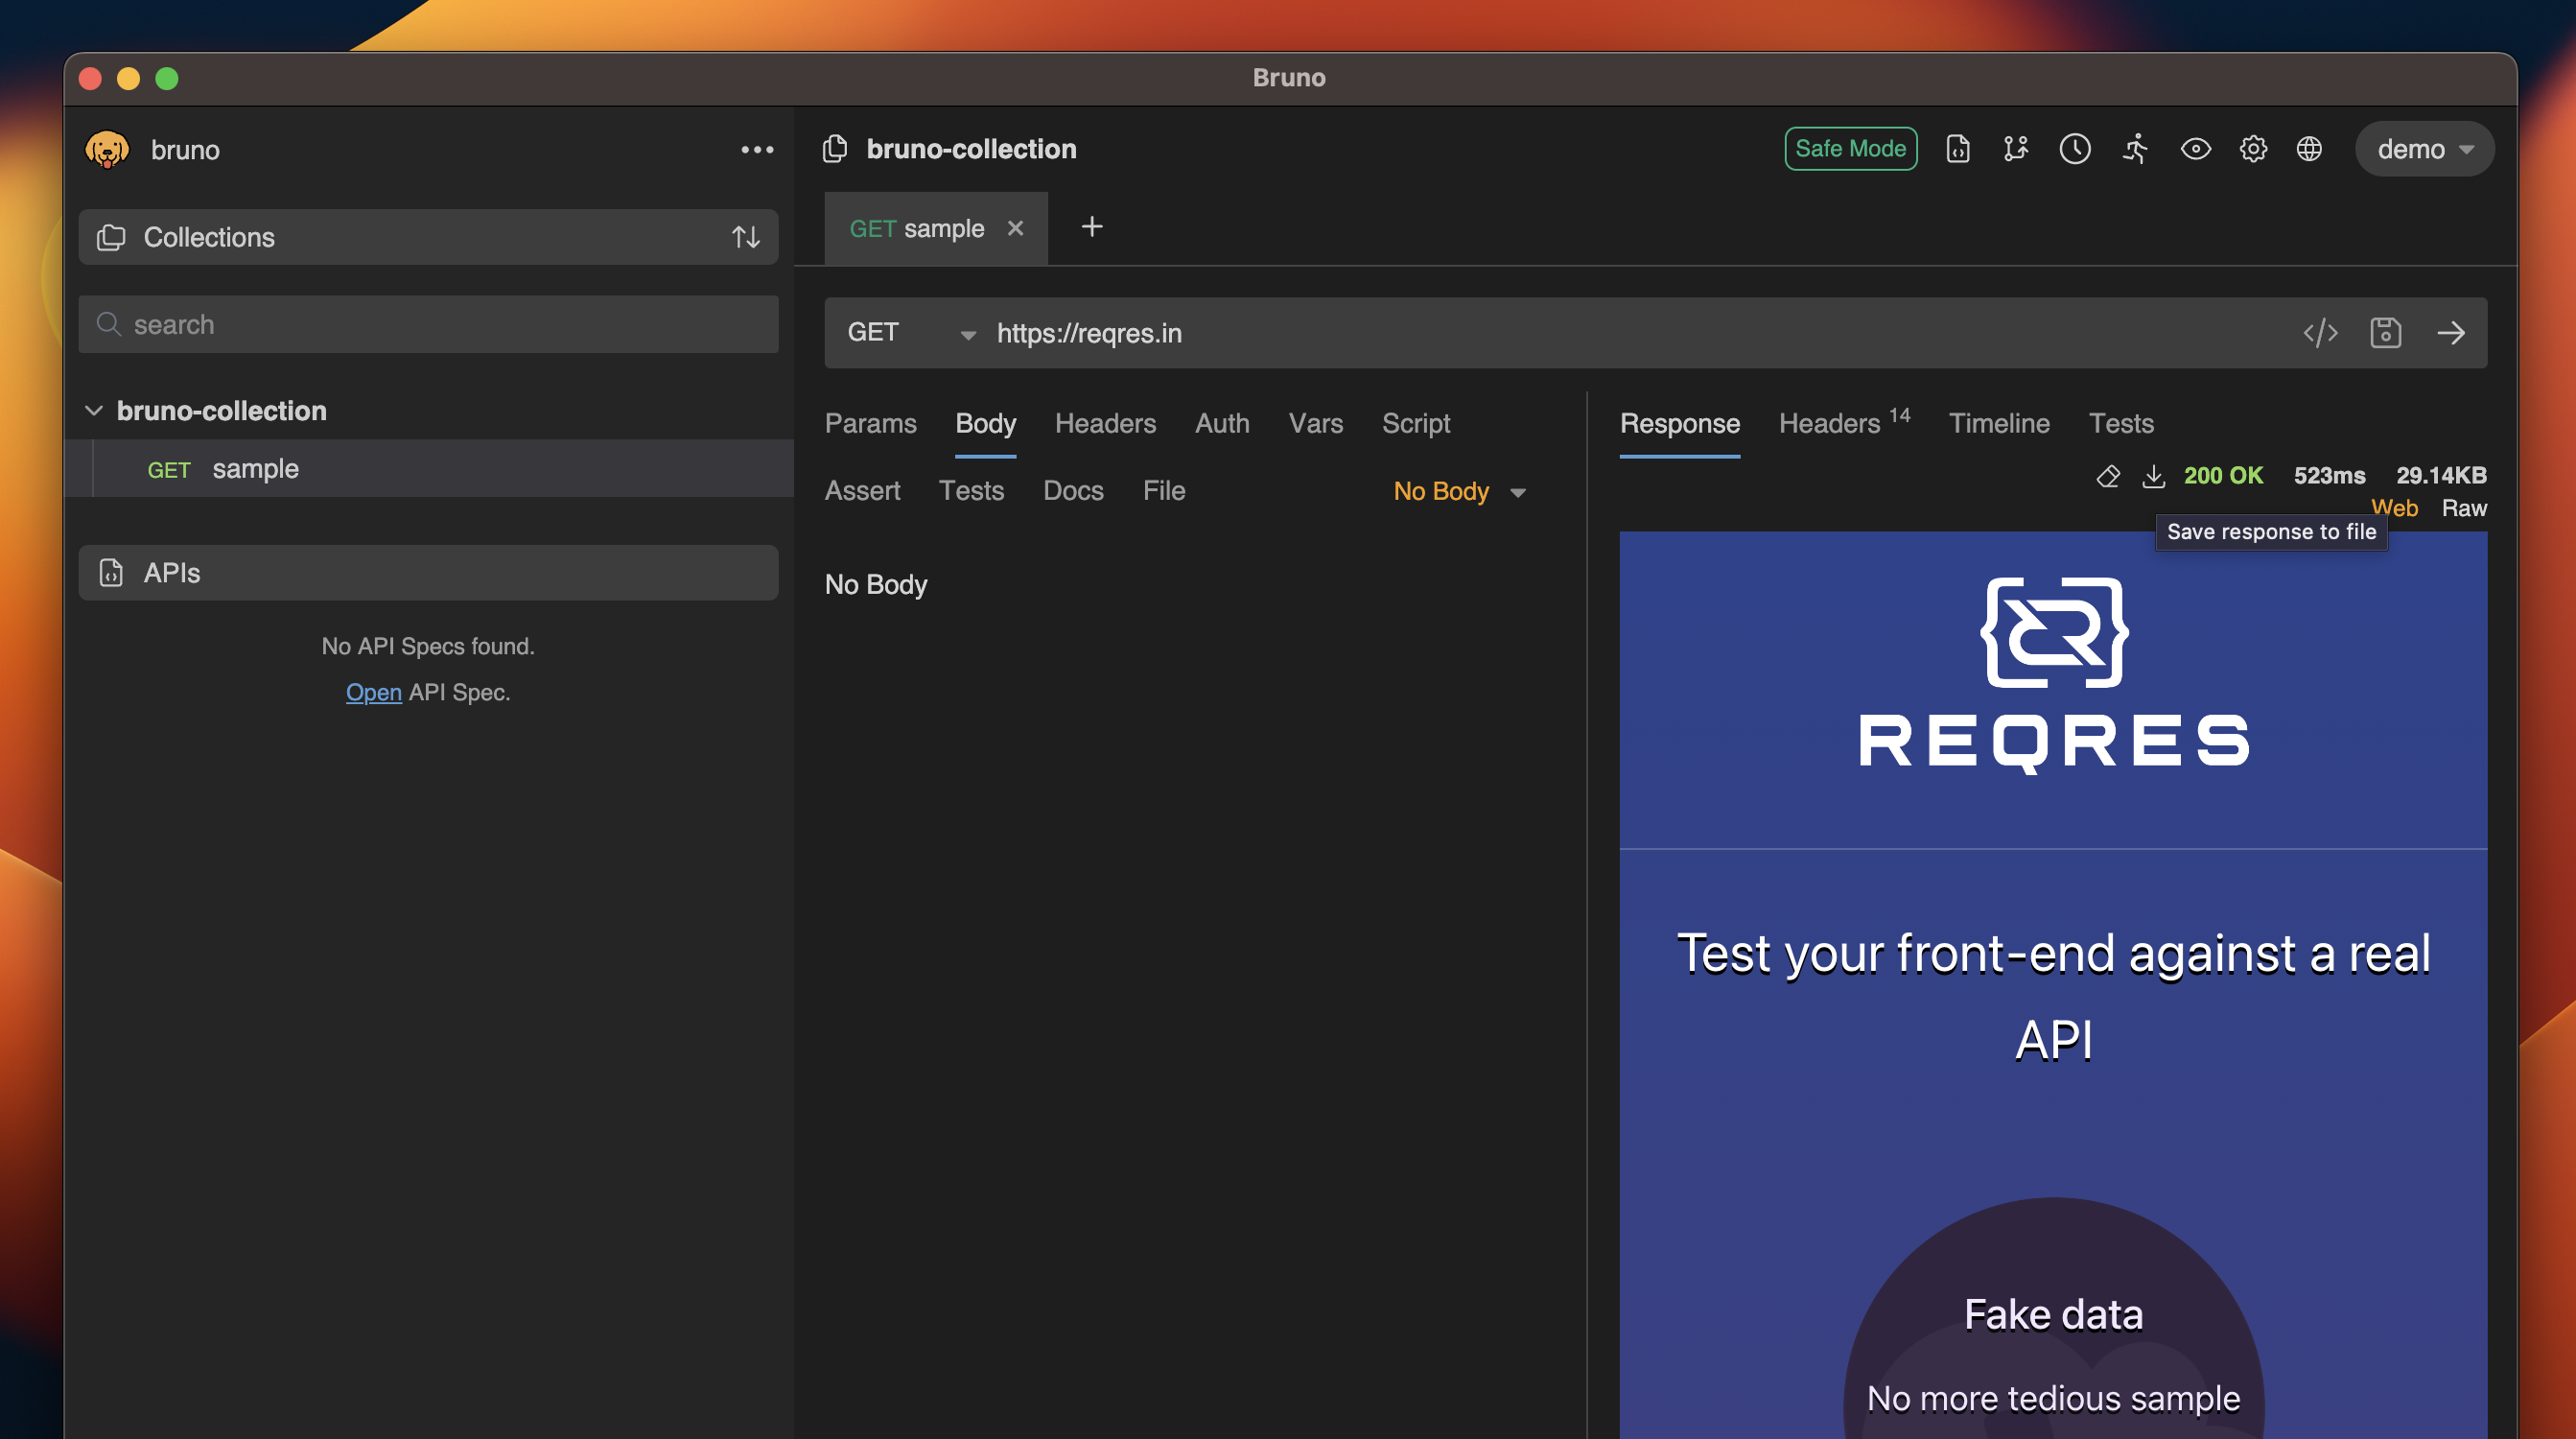Screen dimensions: 2576x1439
Task: Open code generation with the </> icon
Action: click(2321, 333)
